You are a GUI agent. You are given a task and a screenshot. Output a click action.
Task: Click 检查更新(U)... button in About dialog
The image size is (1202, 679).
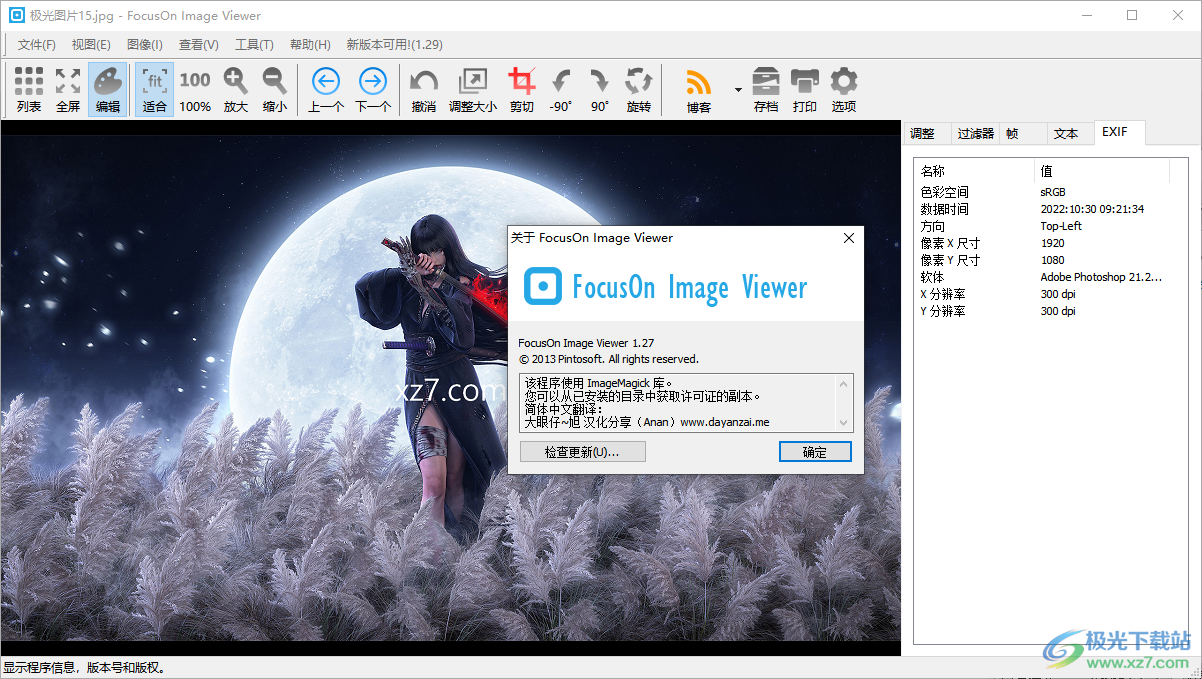(583, 452)
